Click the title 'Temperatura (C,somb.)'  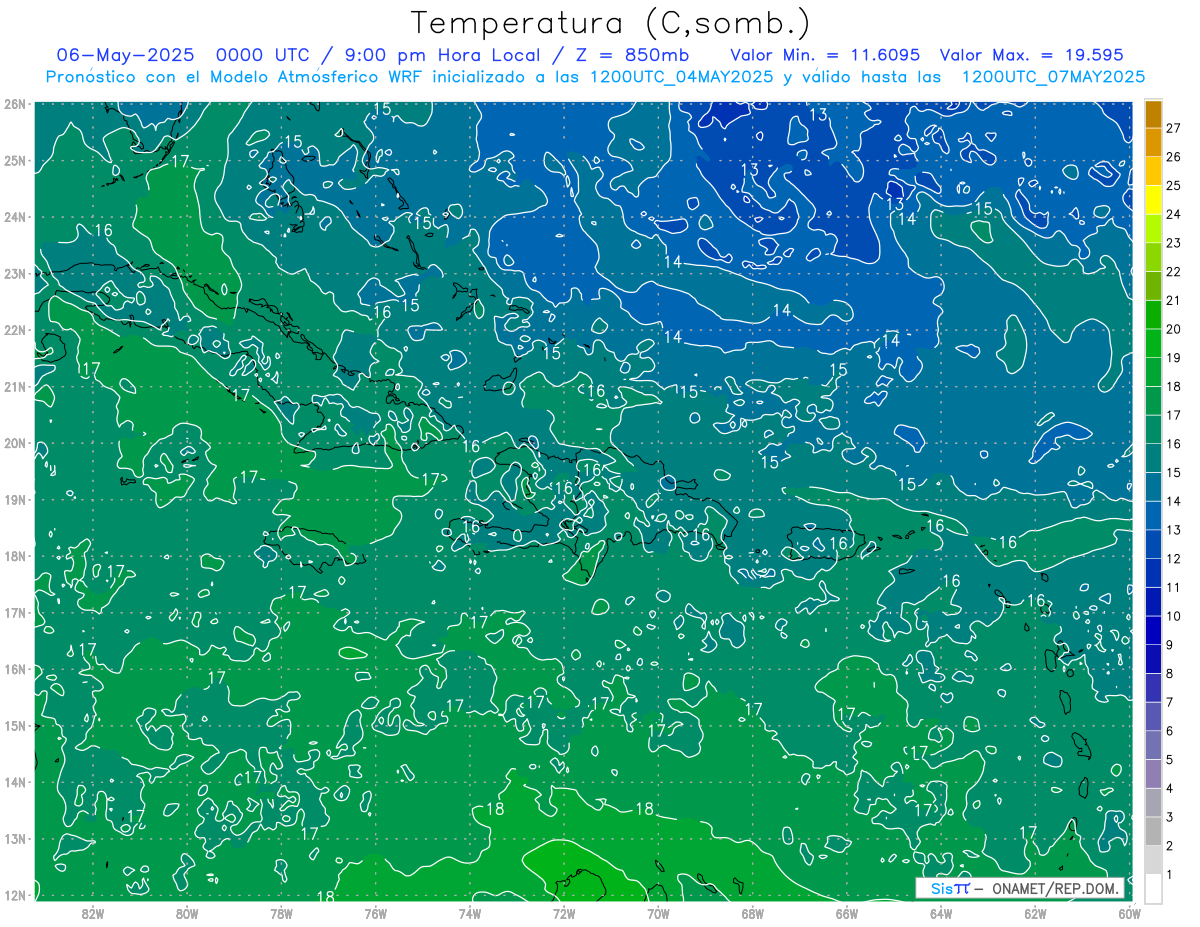click(x=611, y=23)
